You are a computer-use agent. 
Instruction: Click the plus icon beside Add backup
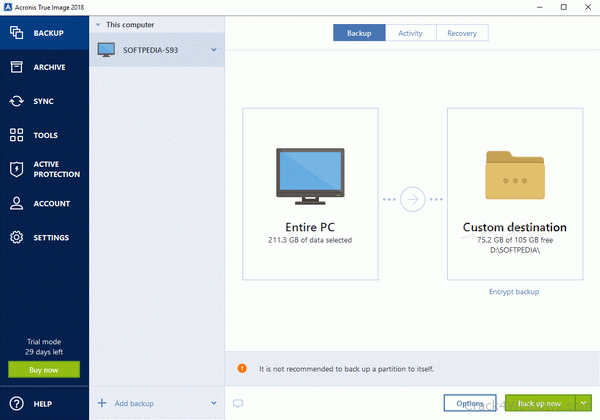point(102,403)
